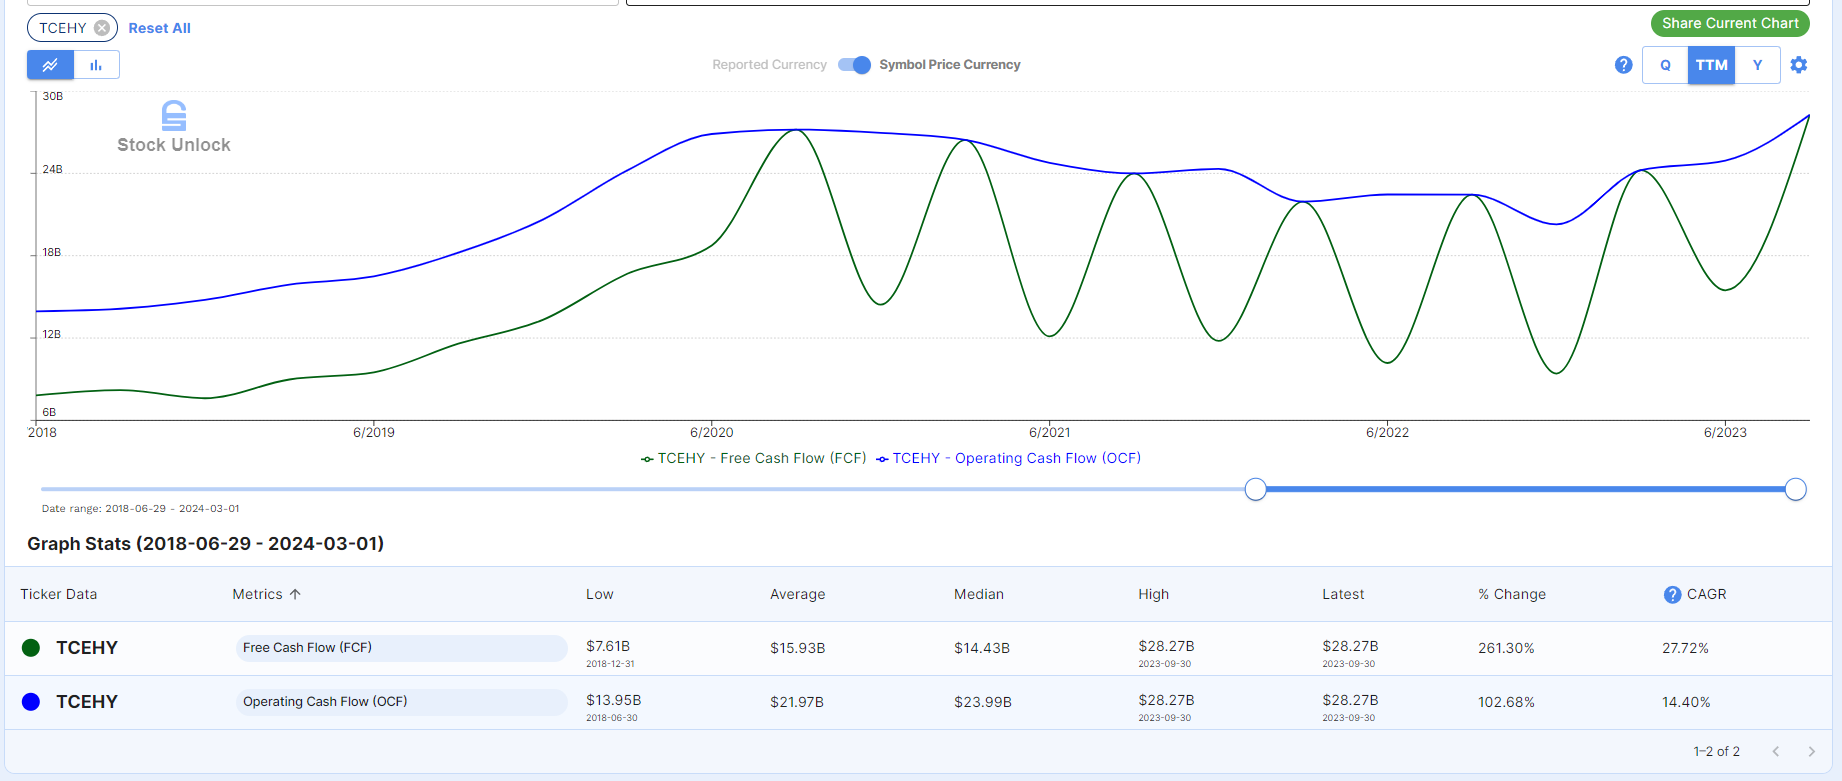
Task: Toggle Free Cash Flow legend entry
Action: point(754,458)
